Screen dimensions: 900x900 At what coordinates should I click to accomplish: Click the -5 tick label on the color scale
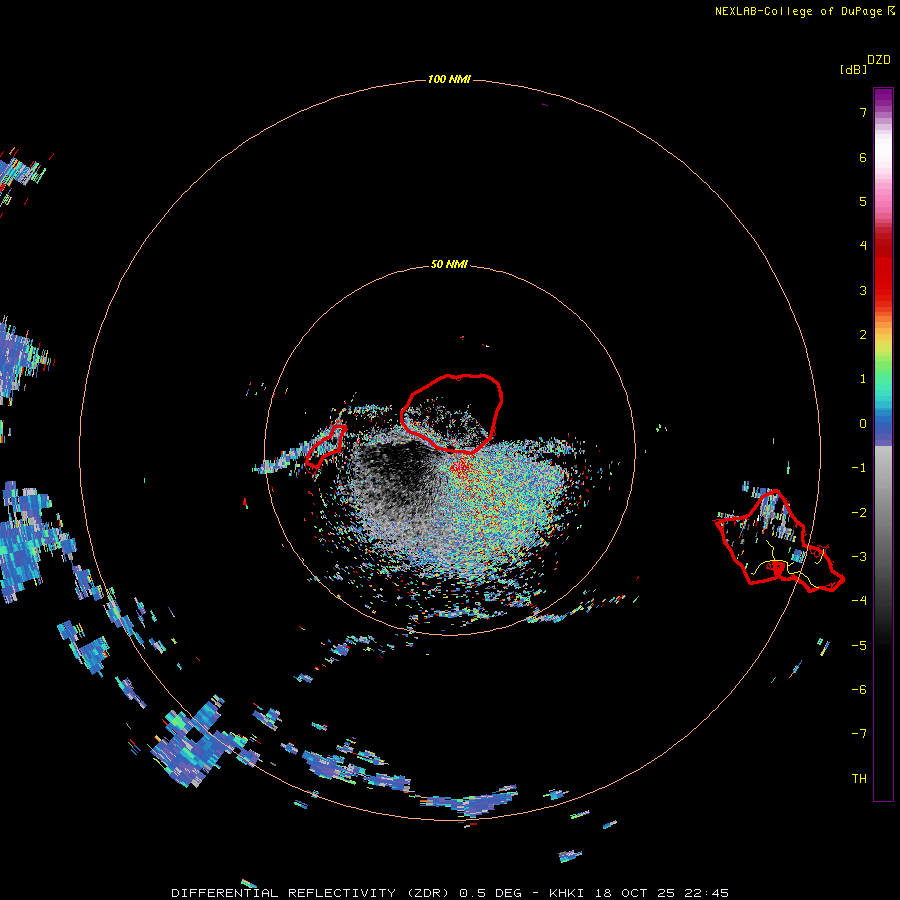[x=859, y=646]
